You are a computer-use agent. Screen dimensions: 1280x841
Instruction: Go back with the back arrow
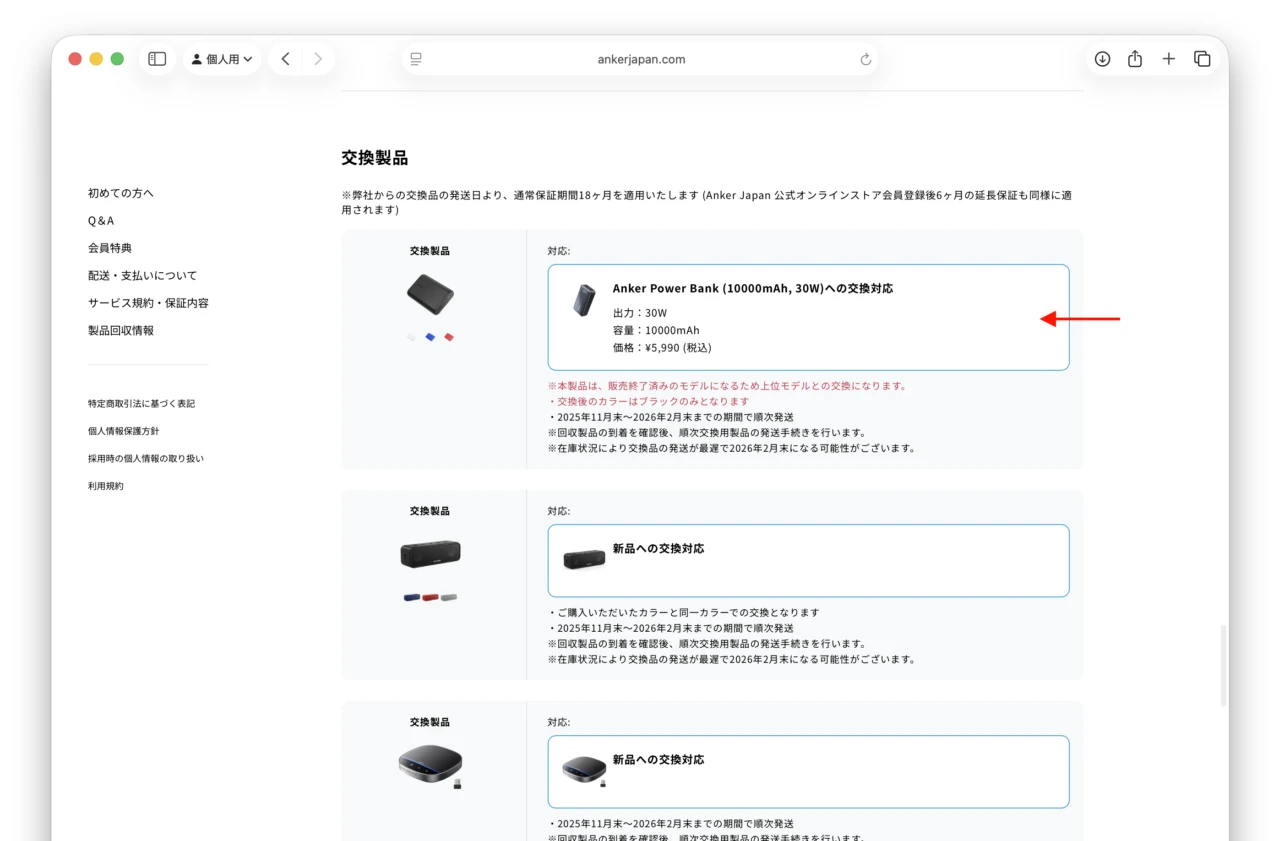tap(286, 59)
